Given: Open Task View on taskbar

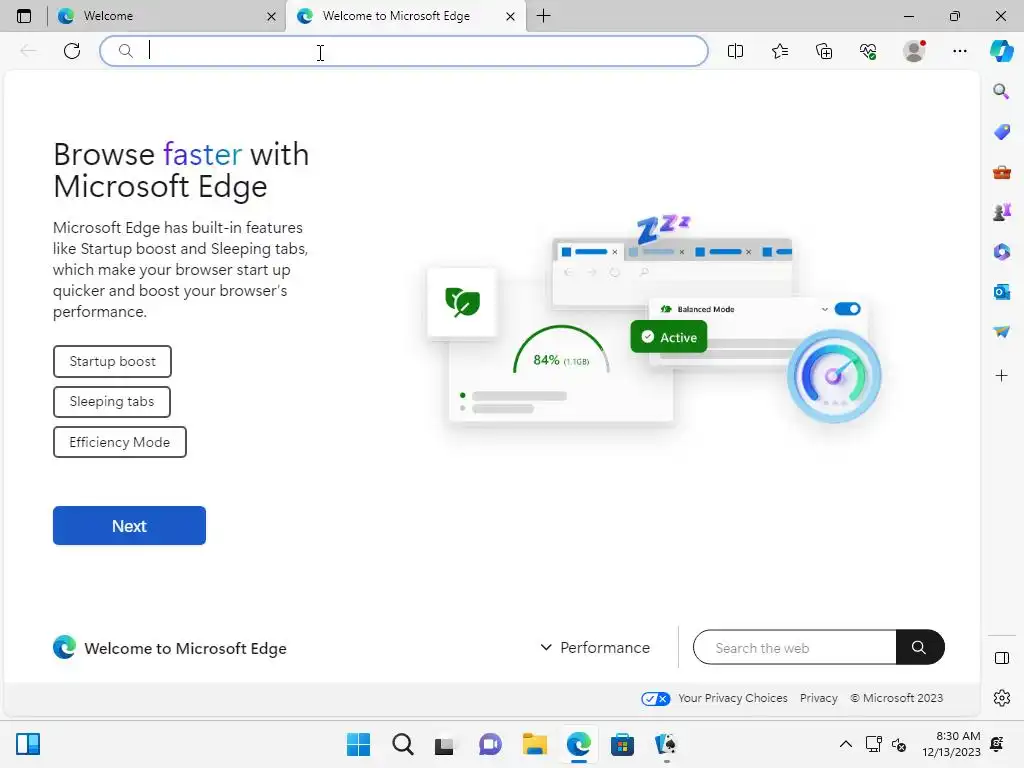Looking at the screenshot, I should click(x=444, y=744).
